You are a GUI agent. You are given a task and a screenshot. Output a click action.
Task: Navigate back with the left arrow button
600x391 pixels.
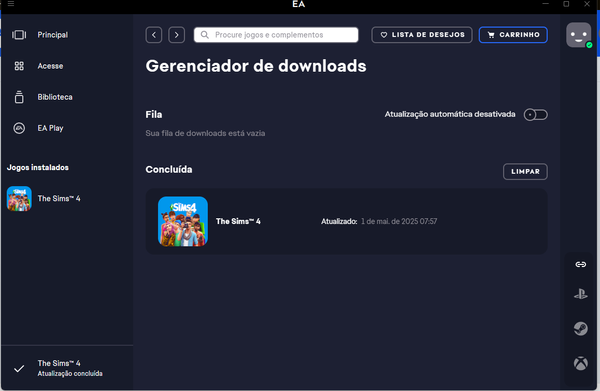point(154,35)
